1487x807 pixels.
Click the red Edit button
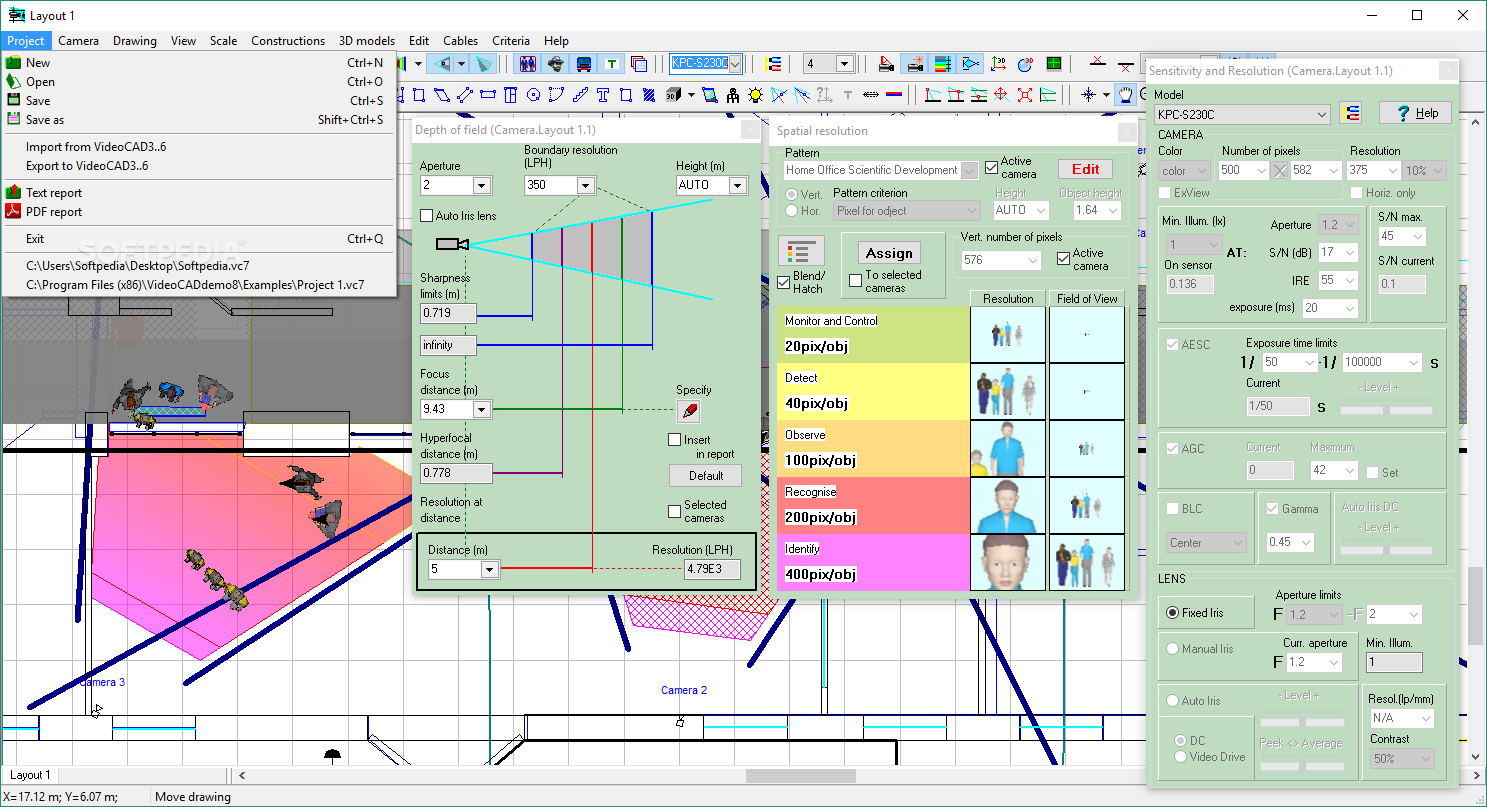point(1085,169)
